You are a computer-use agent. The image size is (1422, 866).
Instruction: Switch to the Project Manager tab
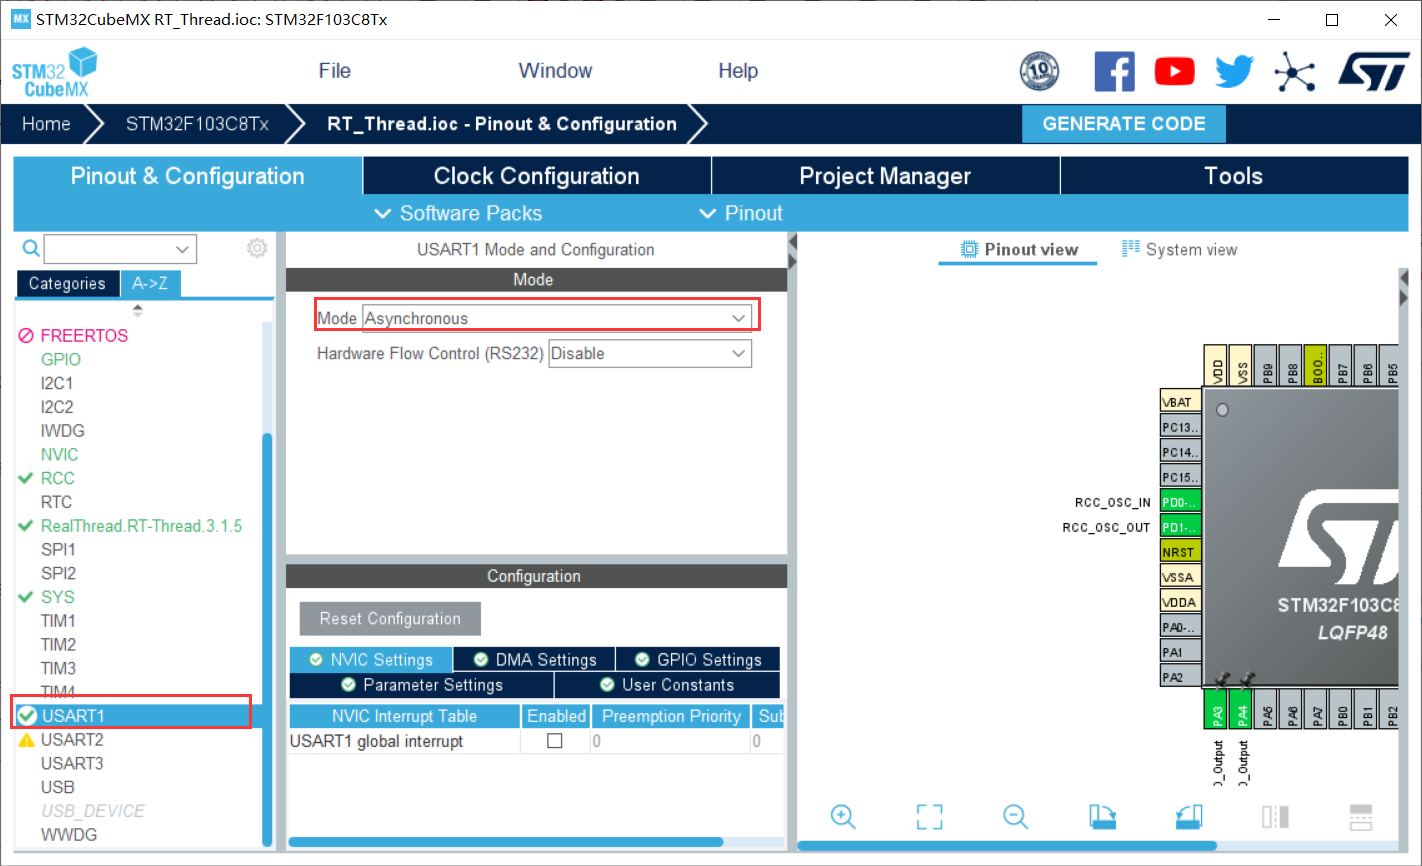point(885,176)
